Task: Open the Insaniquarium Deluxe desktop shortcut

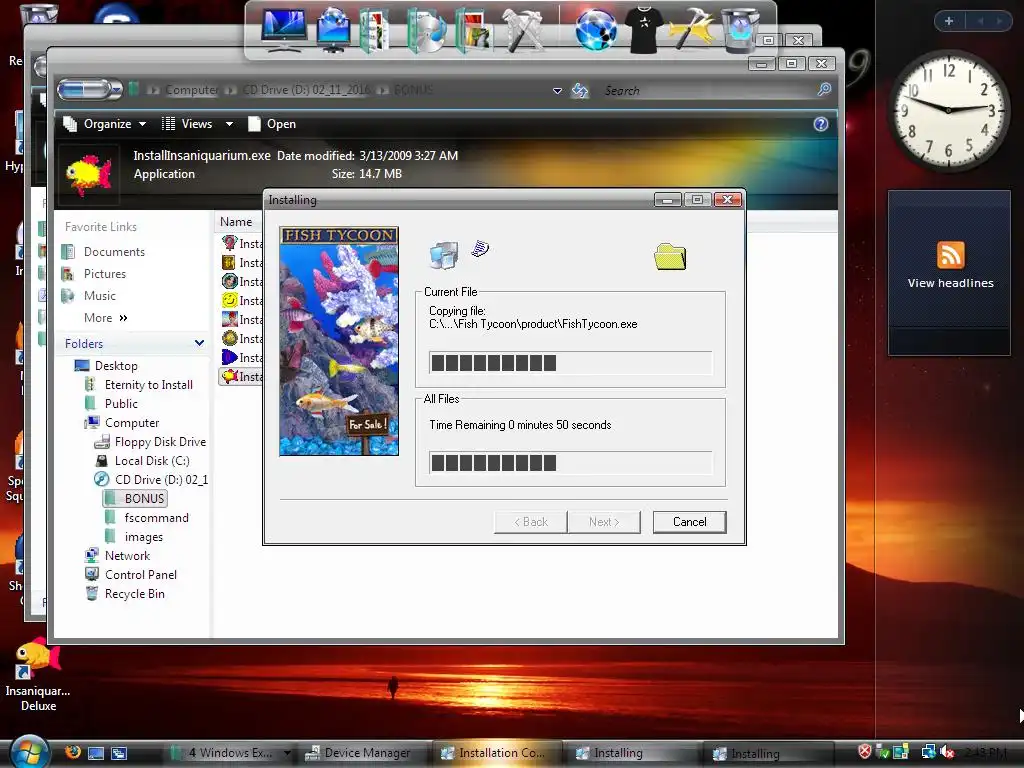Action: [38, 676]
